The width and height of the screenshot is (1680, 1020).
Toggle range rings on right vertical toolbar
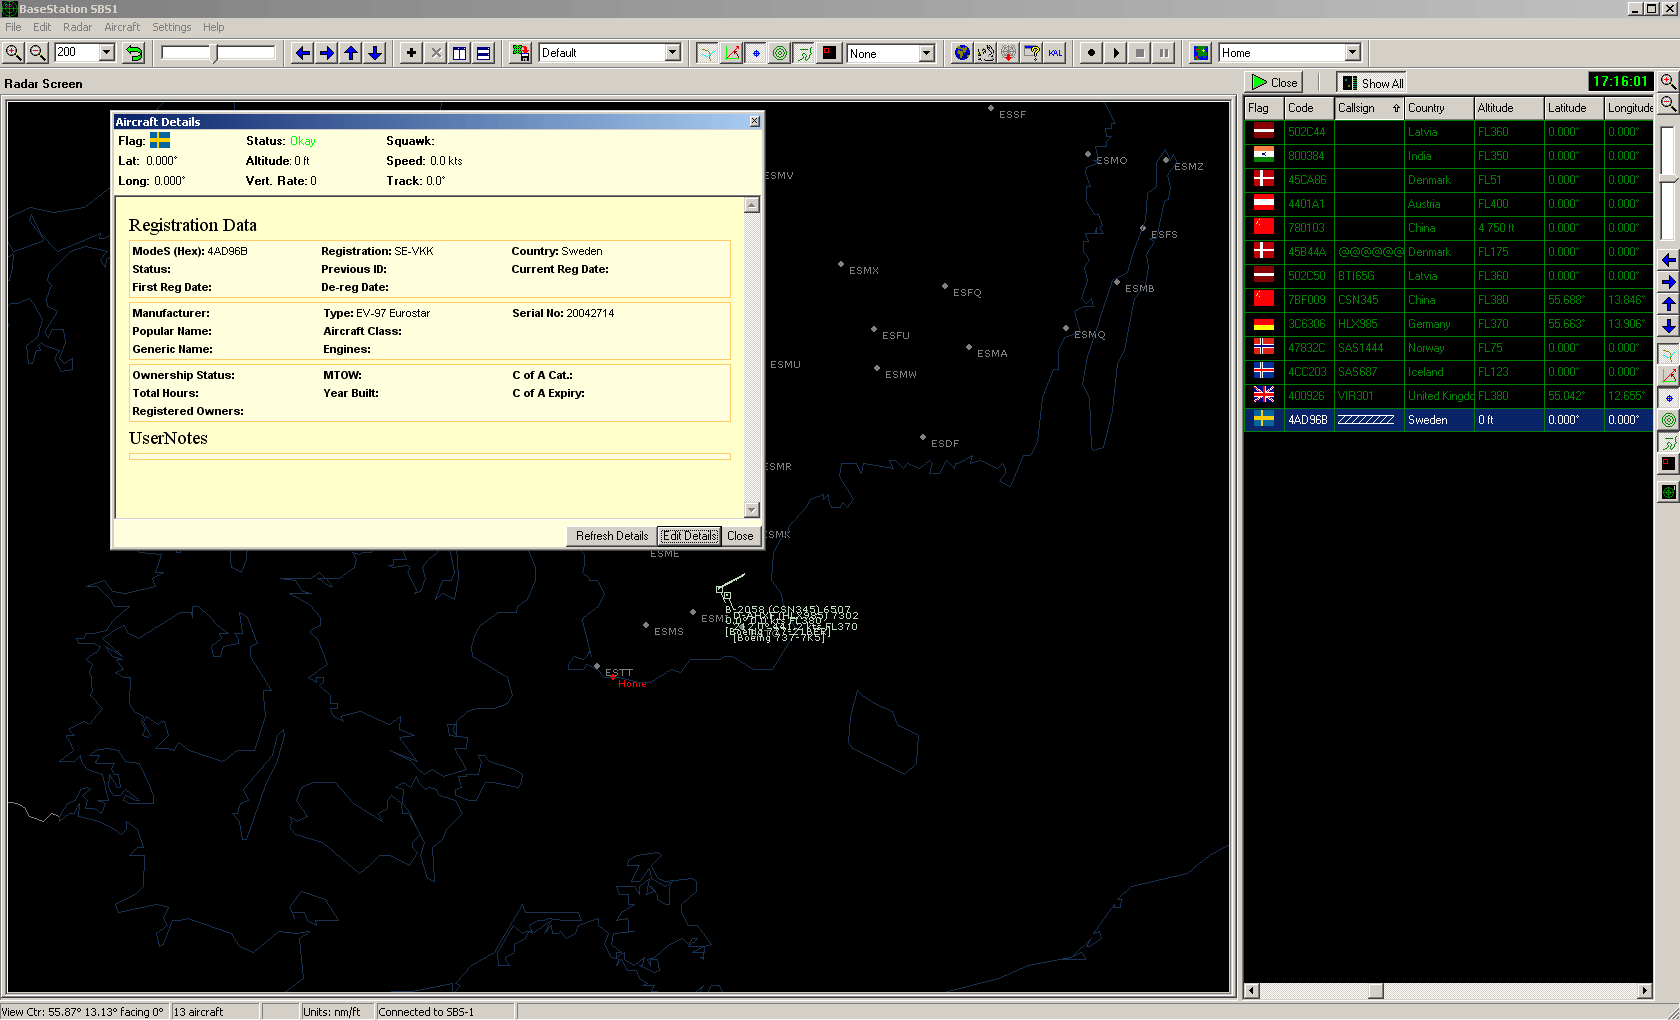[x=1668, y=420]
